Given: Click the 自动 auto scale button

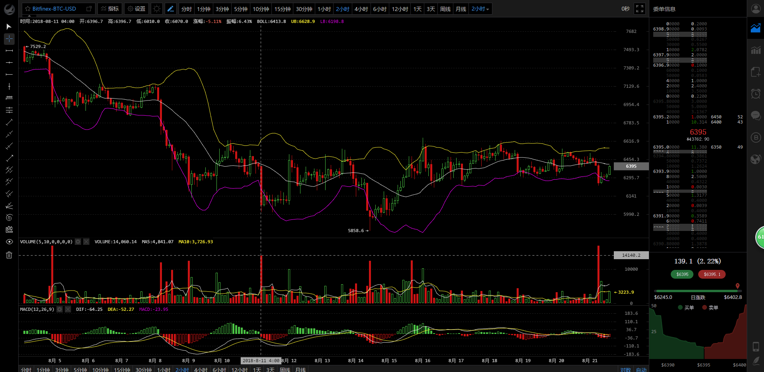Looking at the screenshot, I should [x=641, y=369].
